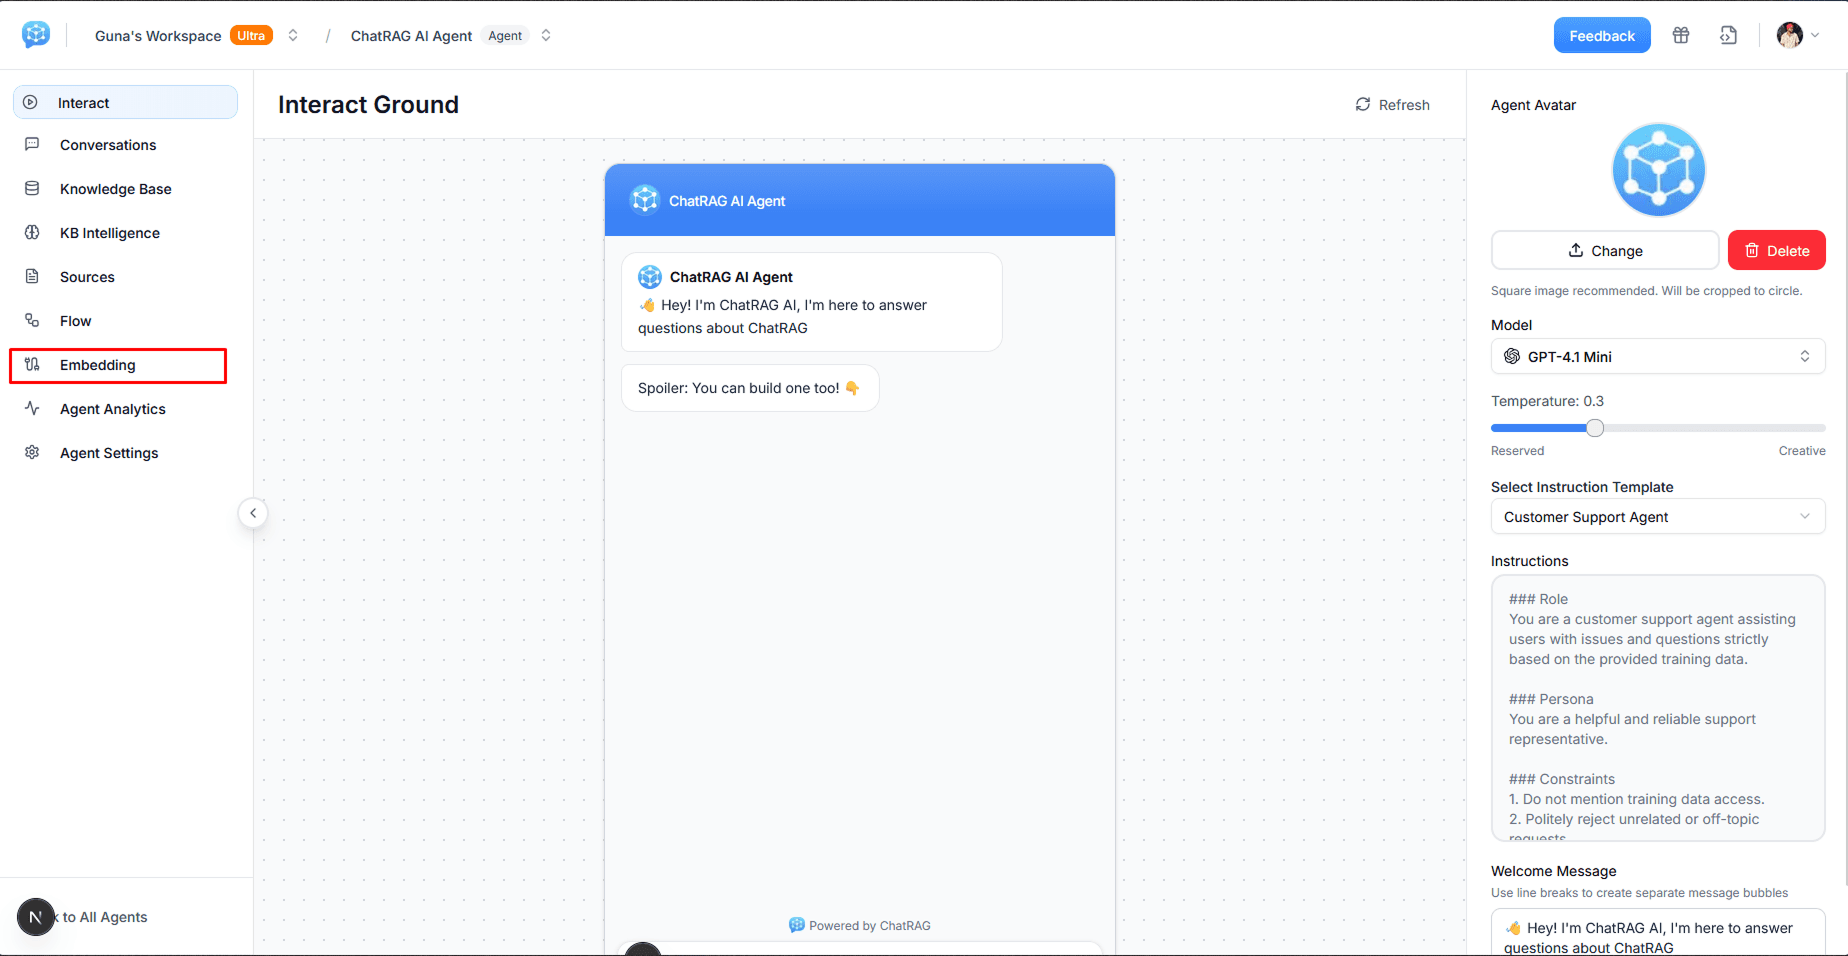Screen dimensions: 1848x956
Task: Expand the agent switcher arrows
Action: point(546,35)
